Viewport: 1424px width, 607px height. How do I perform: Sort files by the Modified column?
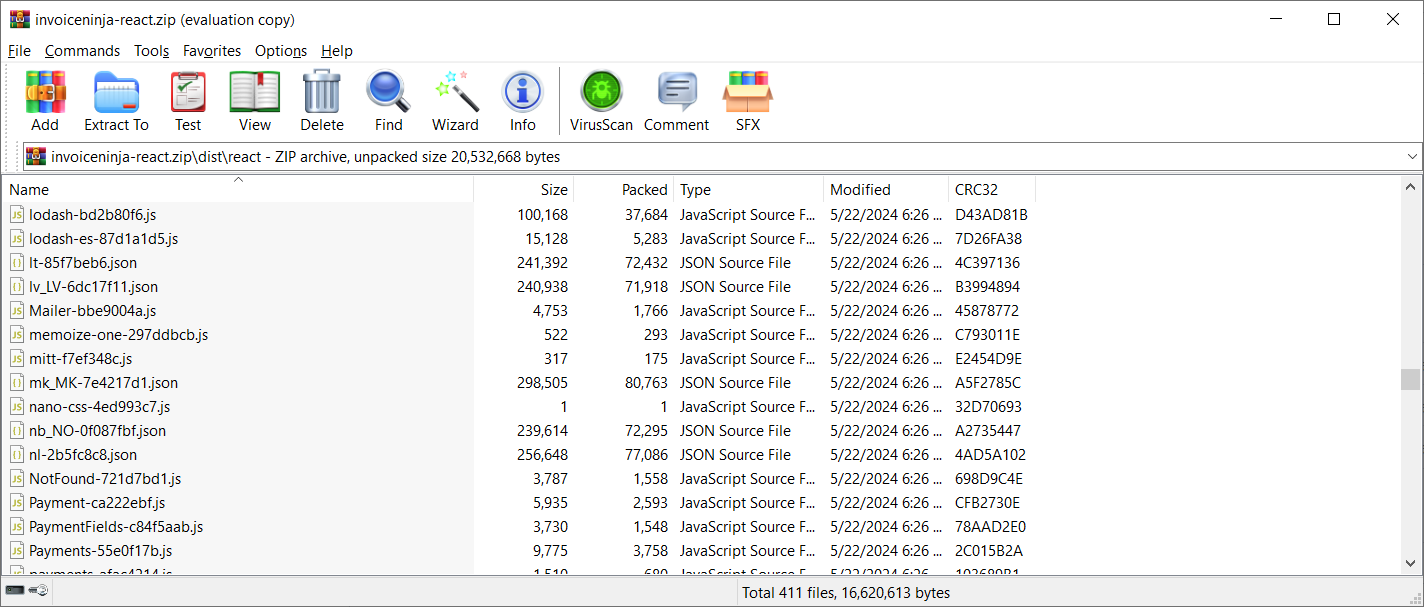pyautogui.click(x=887, y=189)
